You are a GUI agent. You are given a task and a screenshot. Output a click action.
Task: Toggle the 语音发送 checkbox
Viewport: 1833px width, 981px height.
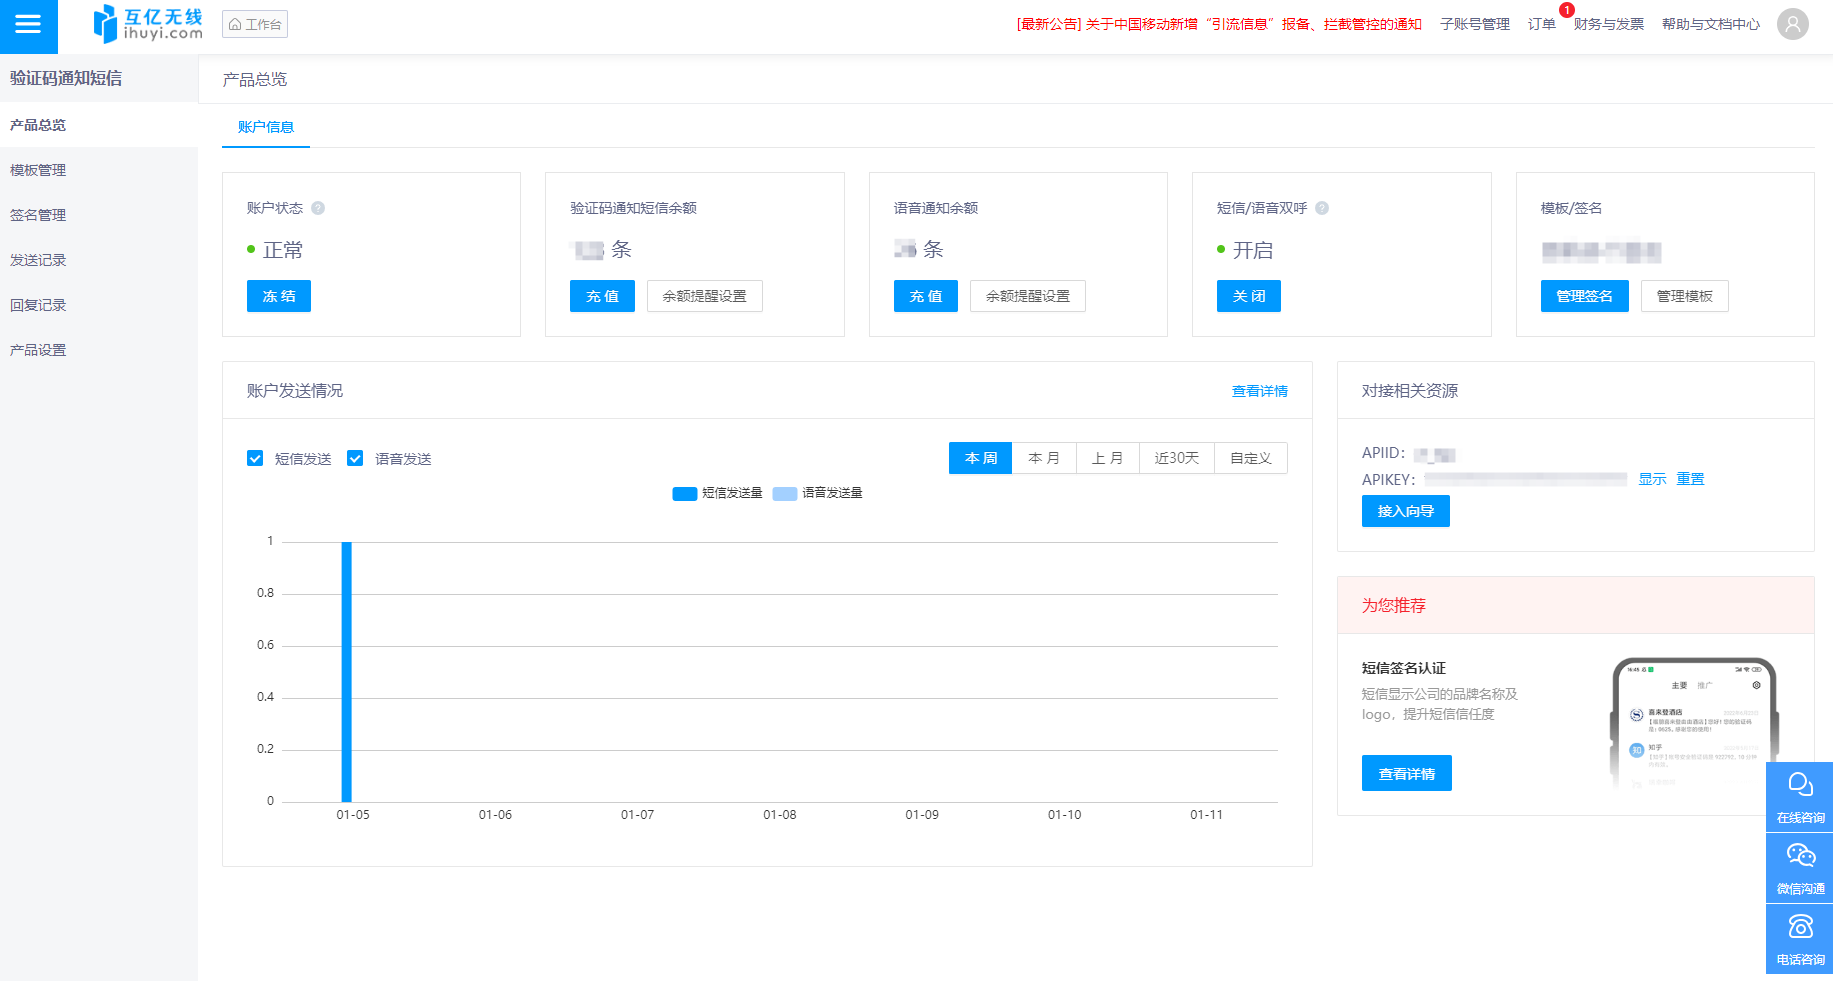click(355, 458)
